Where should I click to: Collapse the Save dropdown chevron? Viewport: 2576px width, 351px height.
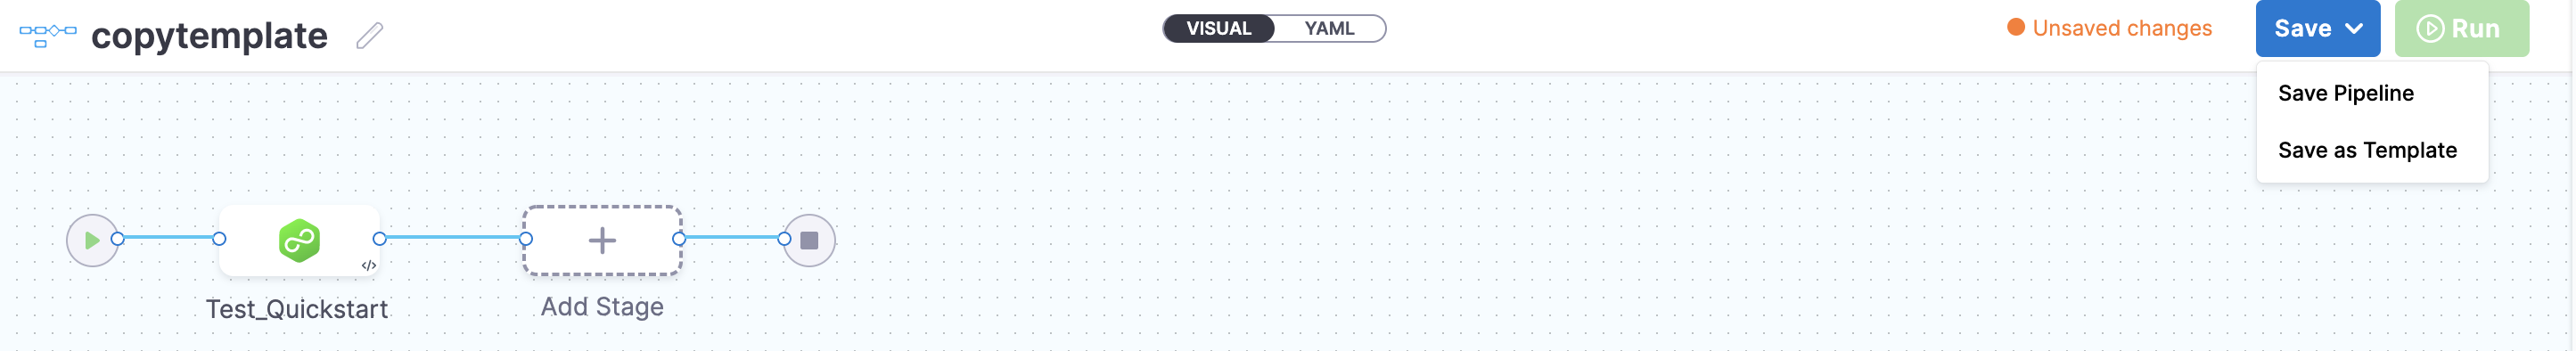coord(2355,28)
